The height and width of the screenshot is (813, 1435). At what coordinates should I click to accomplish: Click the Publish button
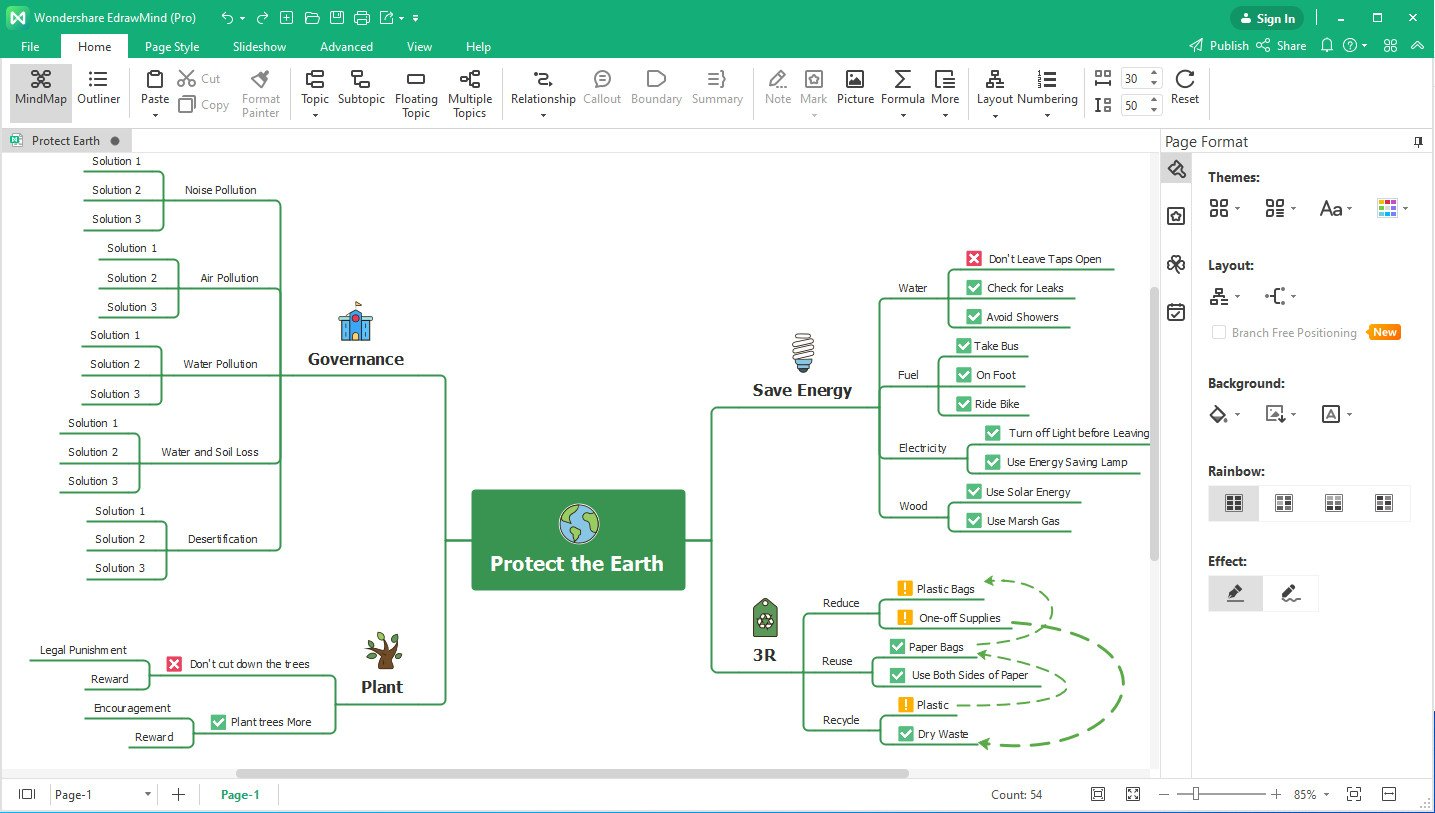1219,46
